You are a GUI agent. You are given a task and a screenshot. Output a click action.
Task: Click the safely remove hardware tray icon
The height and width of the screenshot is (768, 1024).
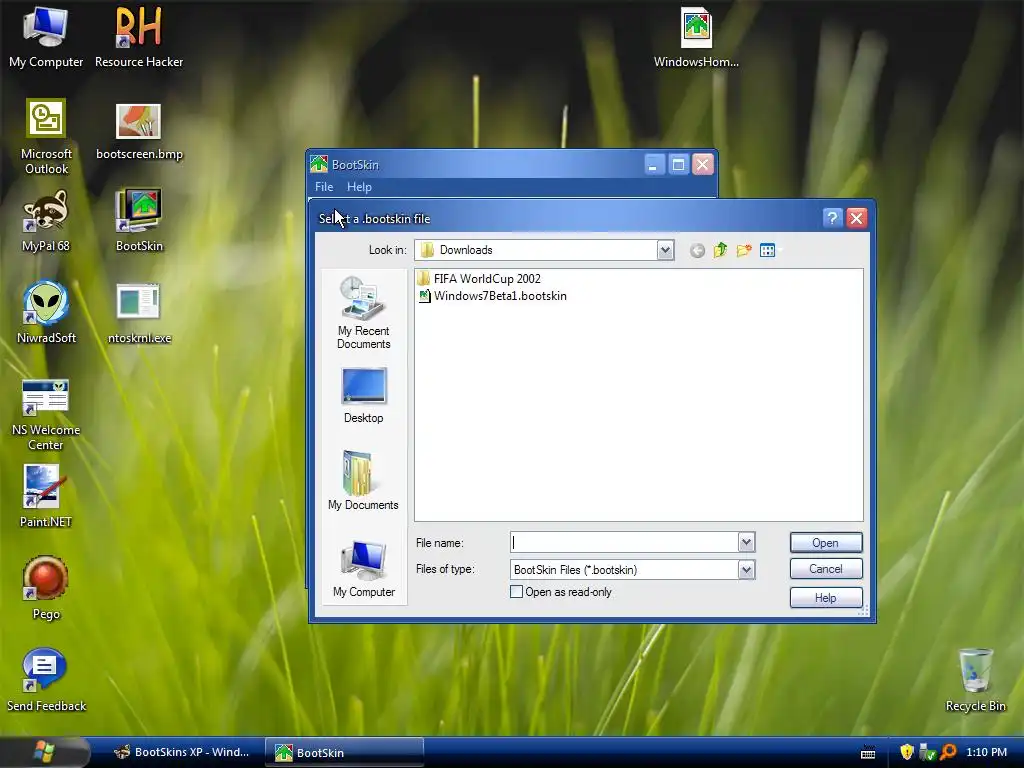point(927,752)
